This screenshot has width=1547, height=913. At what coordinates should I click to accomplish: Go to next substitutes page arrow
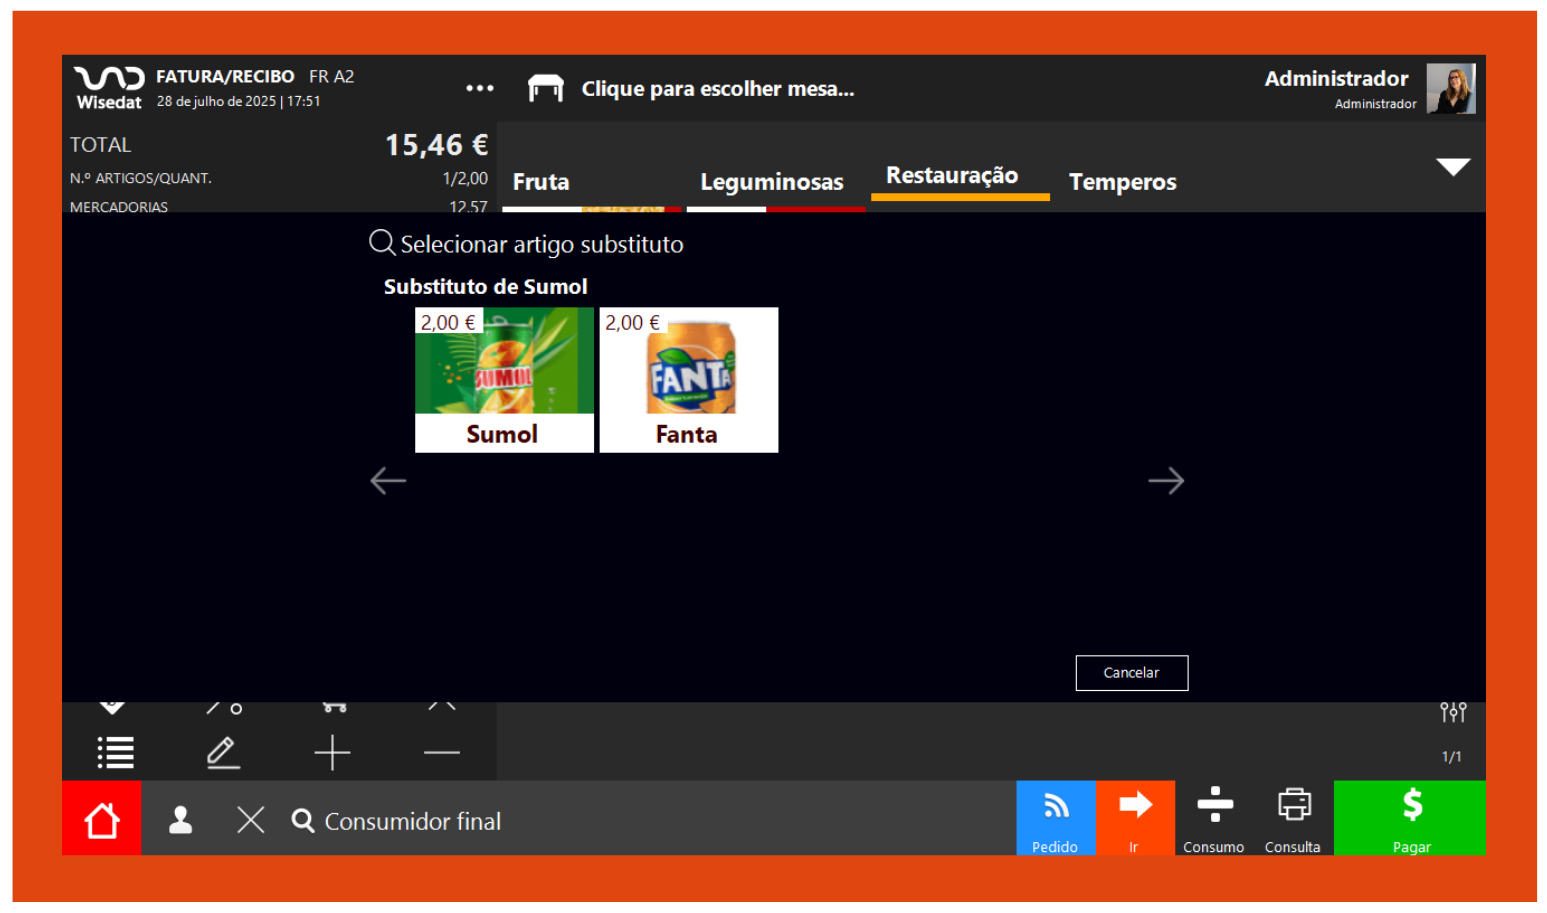(x=1165, y=481)
